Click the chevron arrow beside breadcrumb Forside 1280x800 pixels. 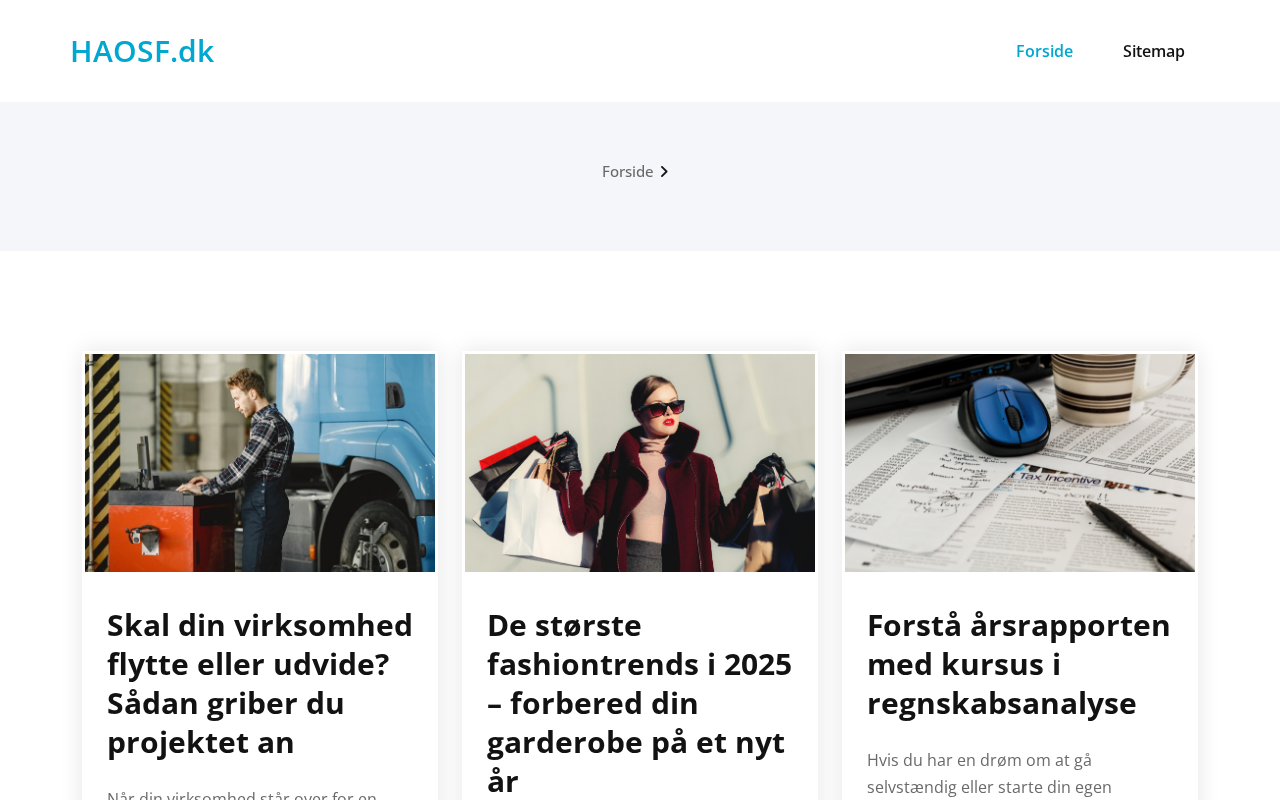point(664,172)
